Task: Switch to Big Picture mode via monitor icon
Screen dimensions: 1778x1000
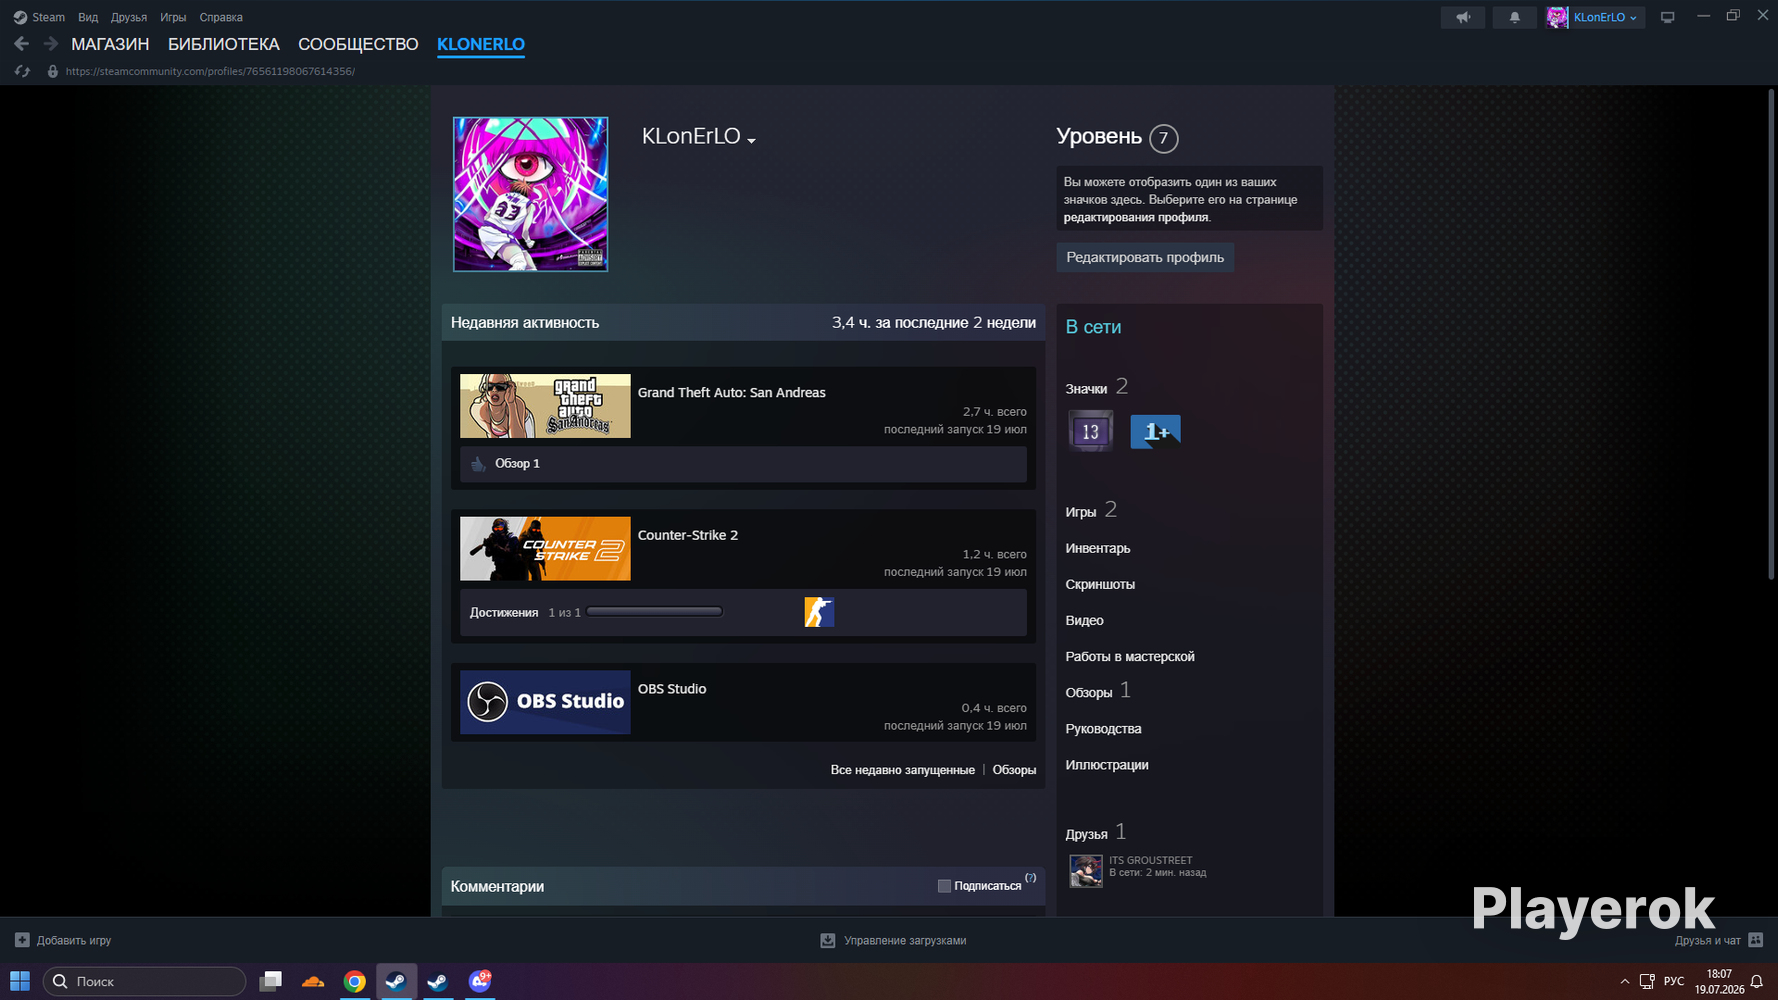Action: pyautogui.click(x=1667, y=17)
